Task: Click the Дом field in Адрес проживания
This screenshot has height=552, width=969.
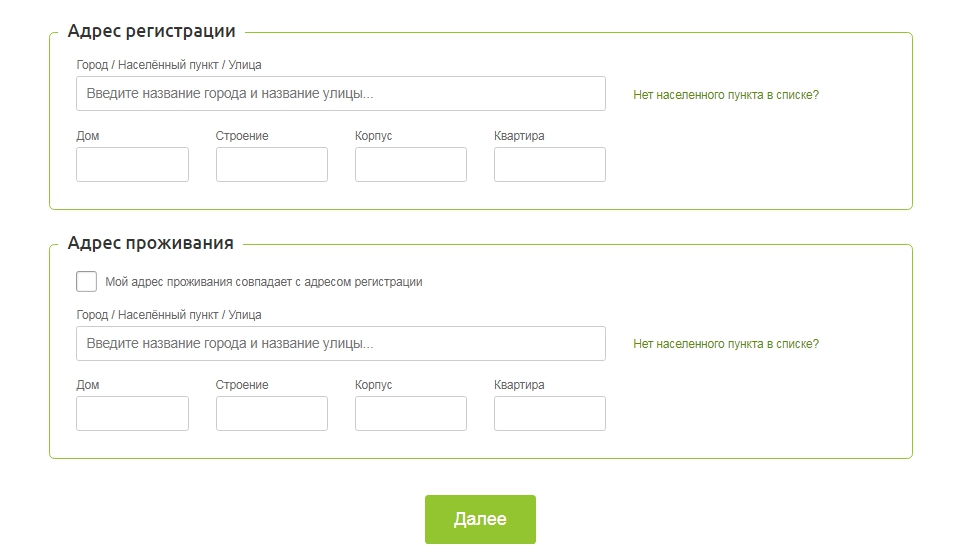Action: coord(132,413)
